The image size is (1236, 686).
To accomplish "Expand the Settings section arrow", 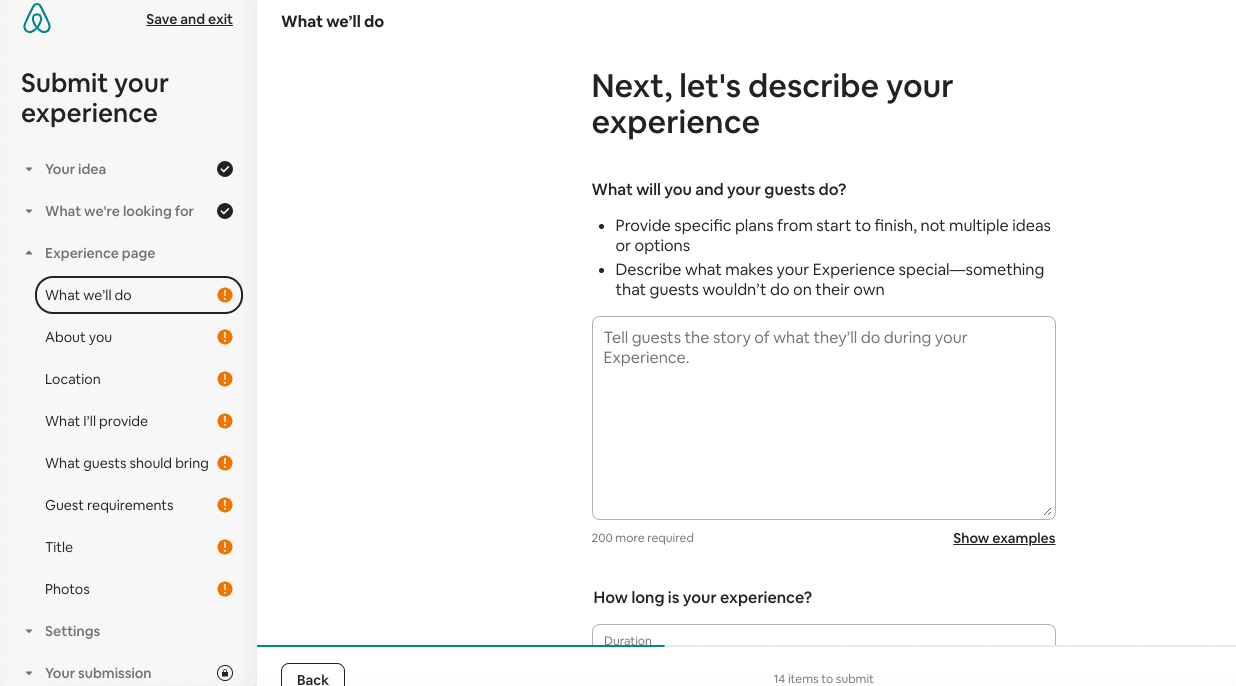I will point(29,632).
